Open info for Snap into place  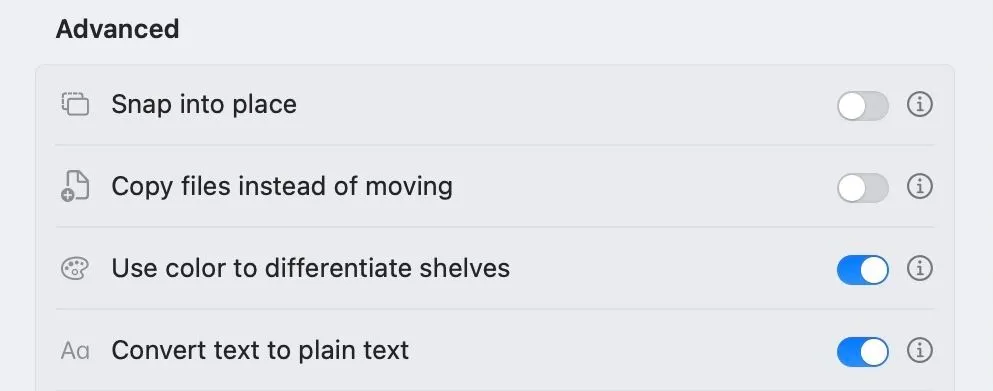tap(920, 105)
